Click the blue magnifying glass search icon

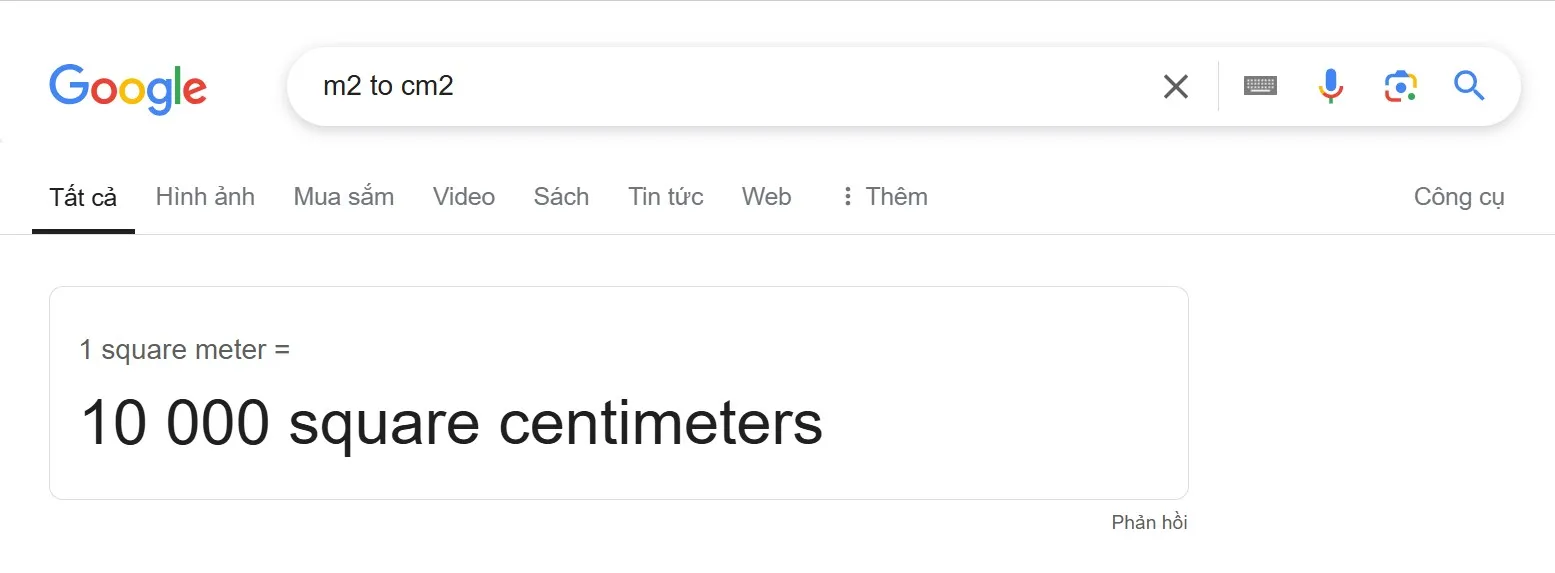point(1469,86)
